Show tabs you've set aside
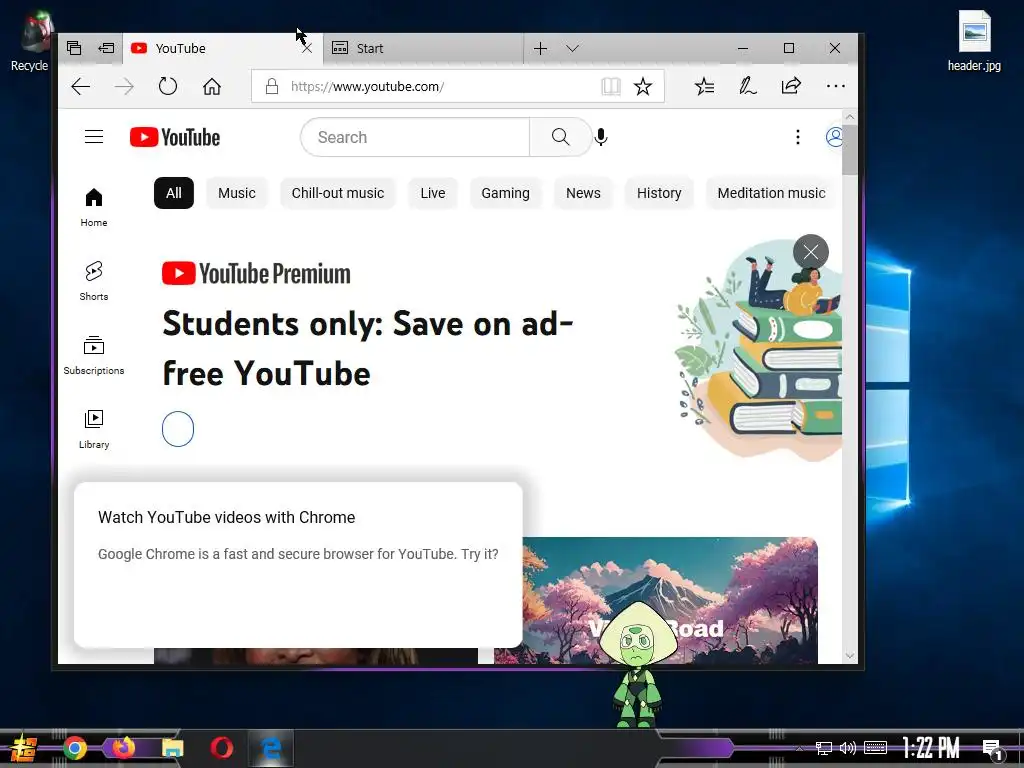 pos(74,48)
